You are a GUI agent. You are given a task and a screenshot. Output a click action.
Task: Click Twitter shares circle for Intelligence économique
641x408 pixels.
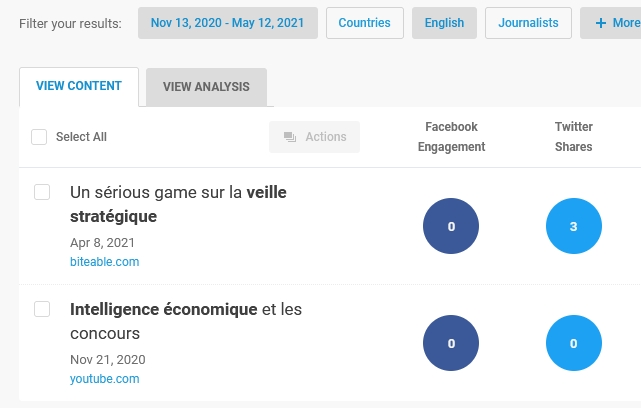pos(574,343)
